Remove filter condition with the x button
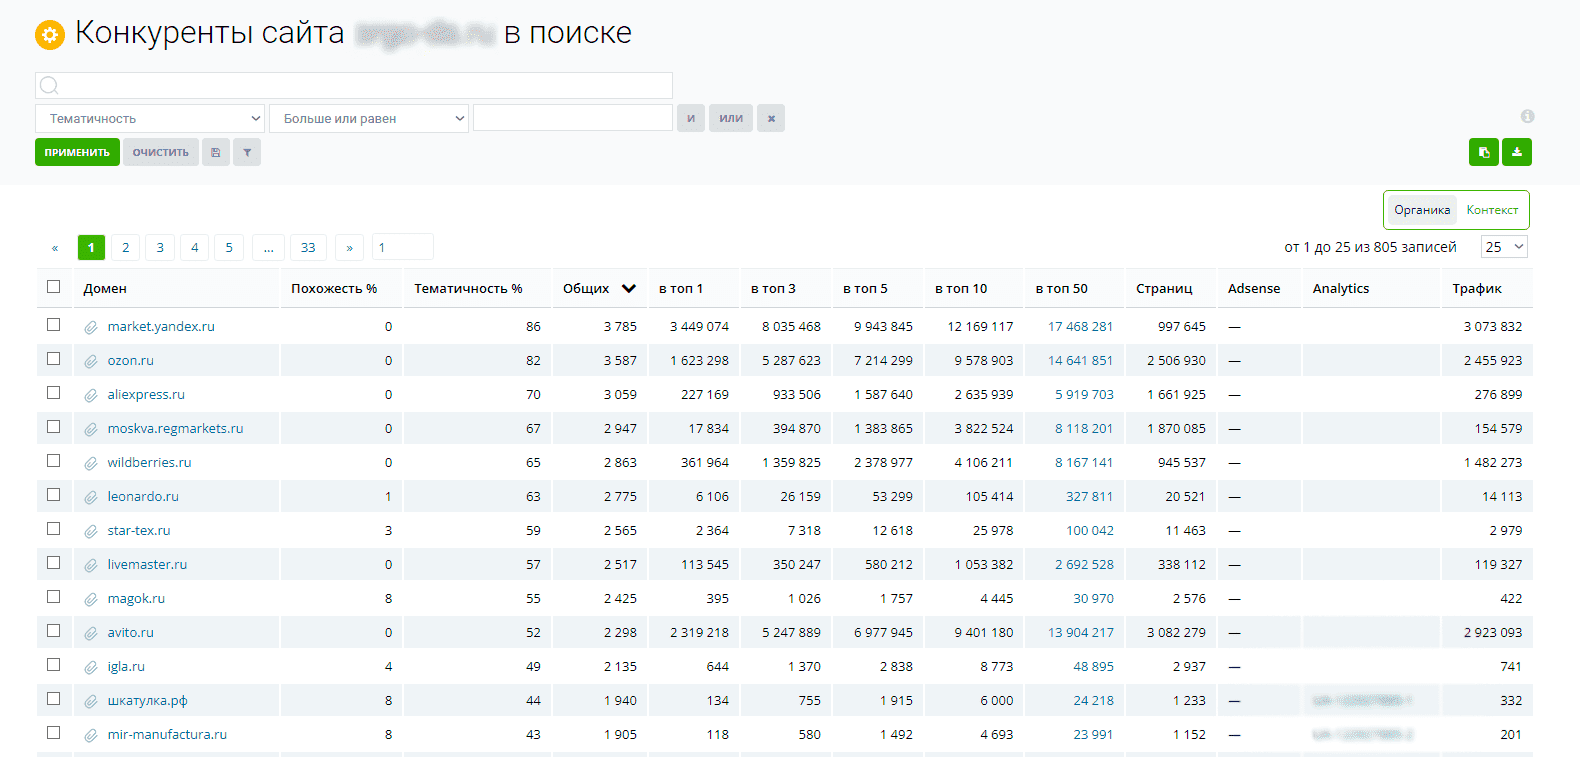This screenshot has height=757, width=1580. [x=770, y=118]
